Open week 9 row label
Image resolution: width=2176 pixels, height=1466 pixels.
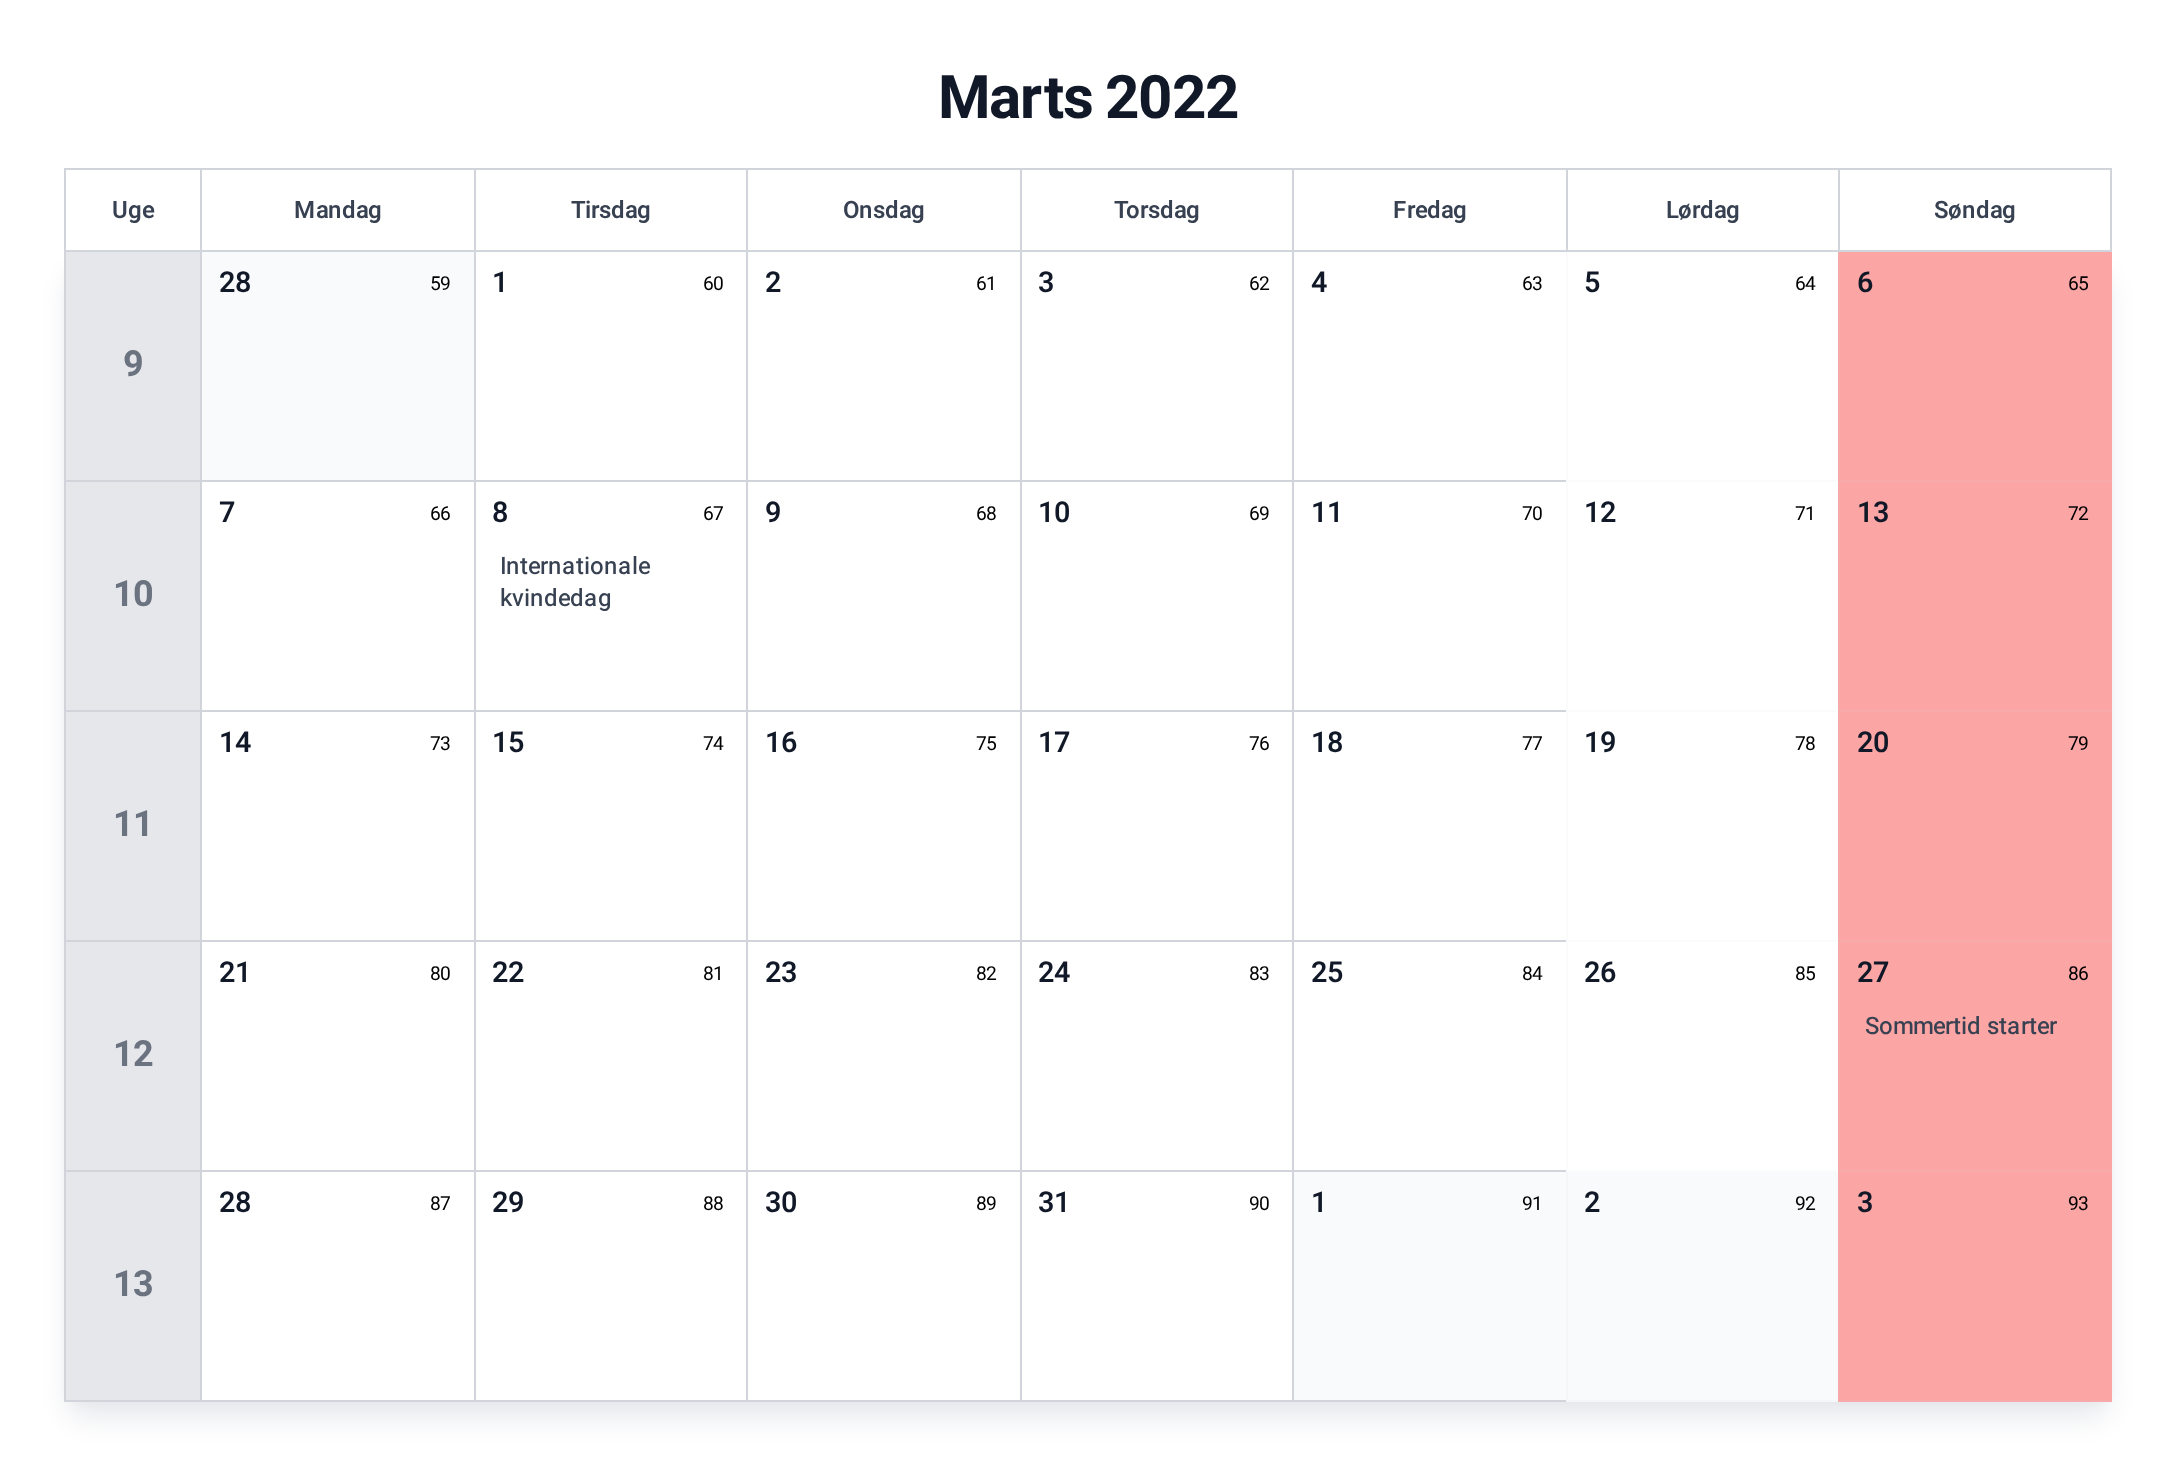tap(133, 366)
